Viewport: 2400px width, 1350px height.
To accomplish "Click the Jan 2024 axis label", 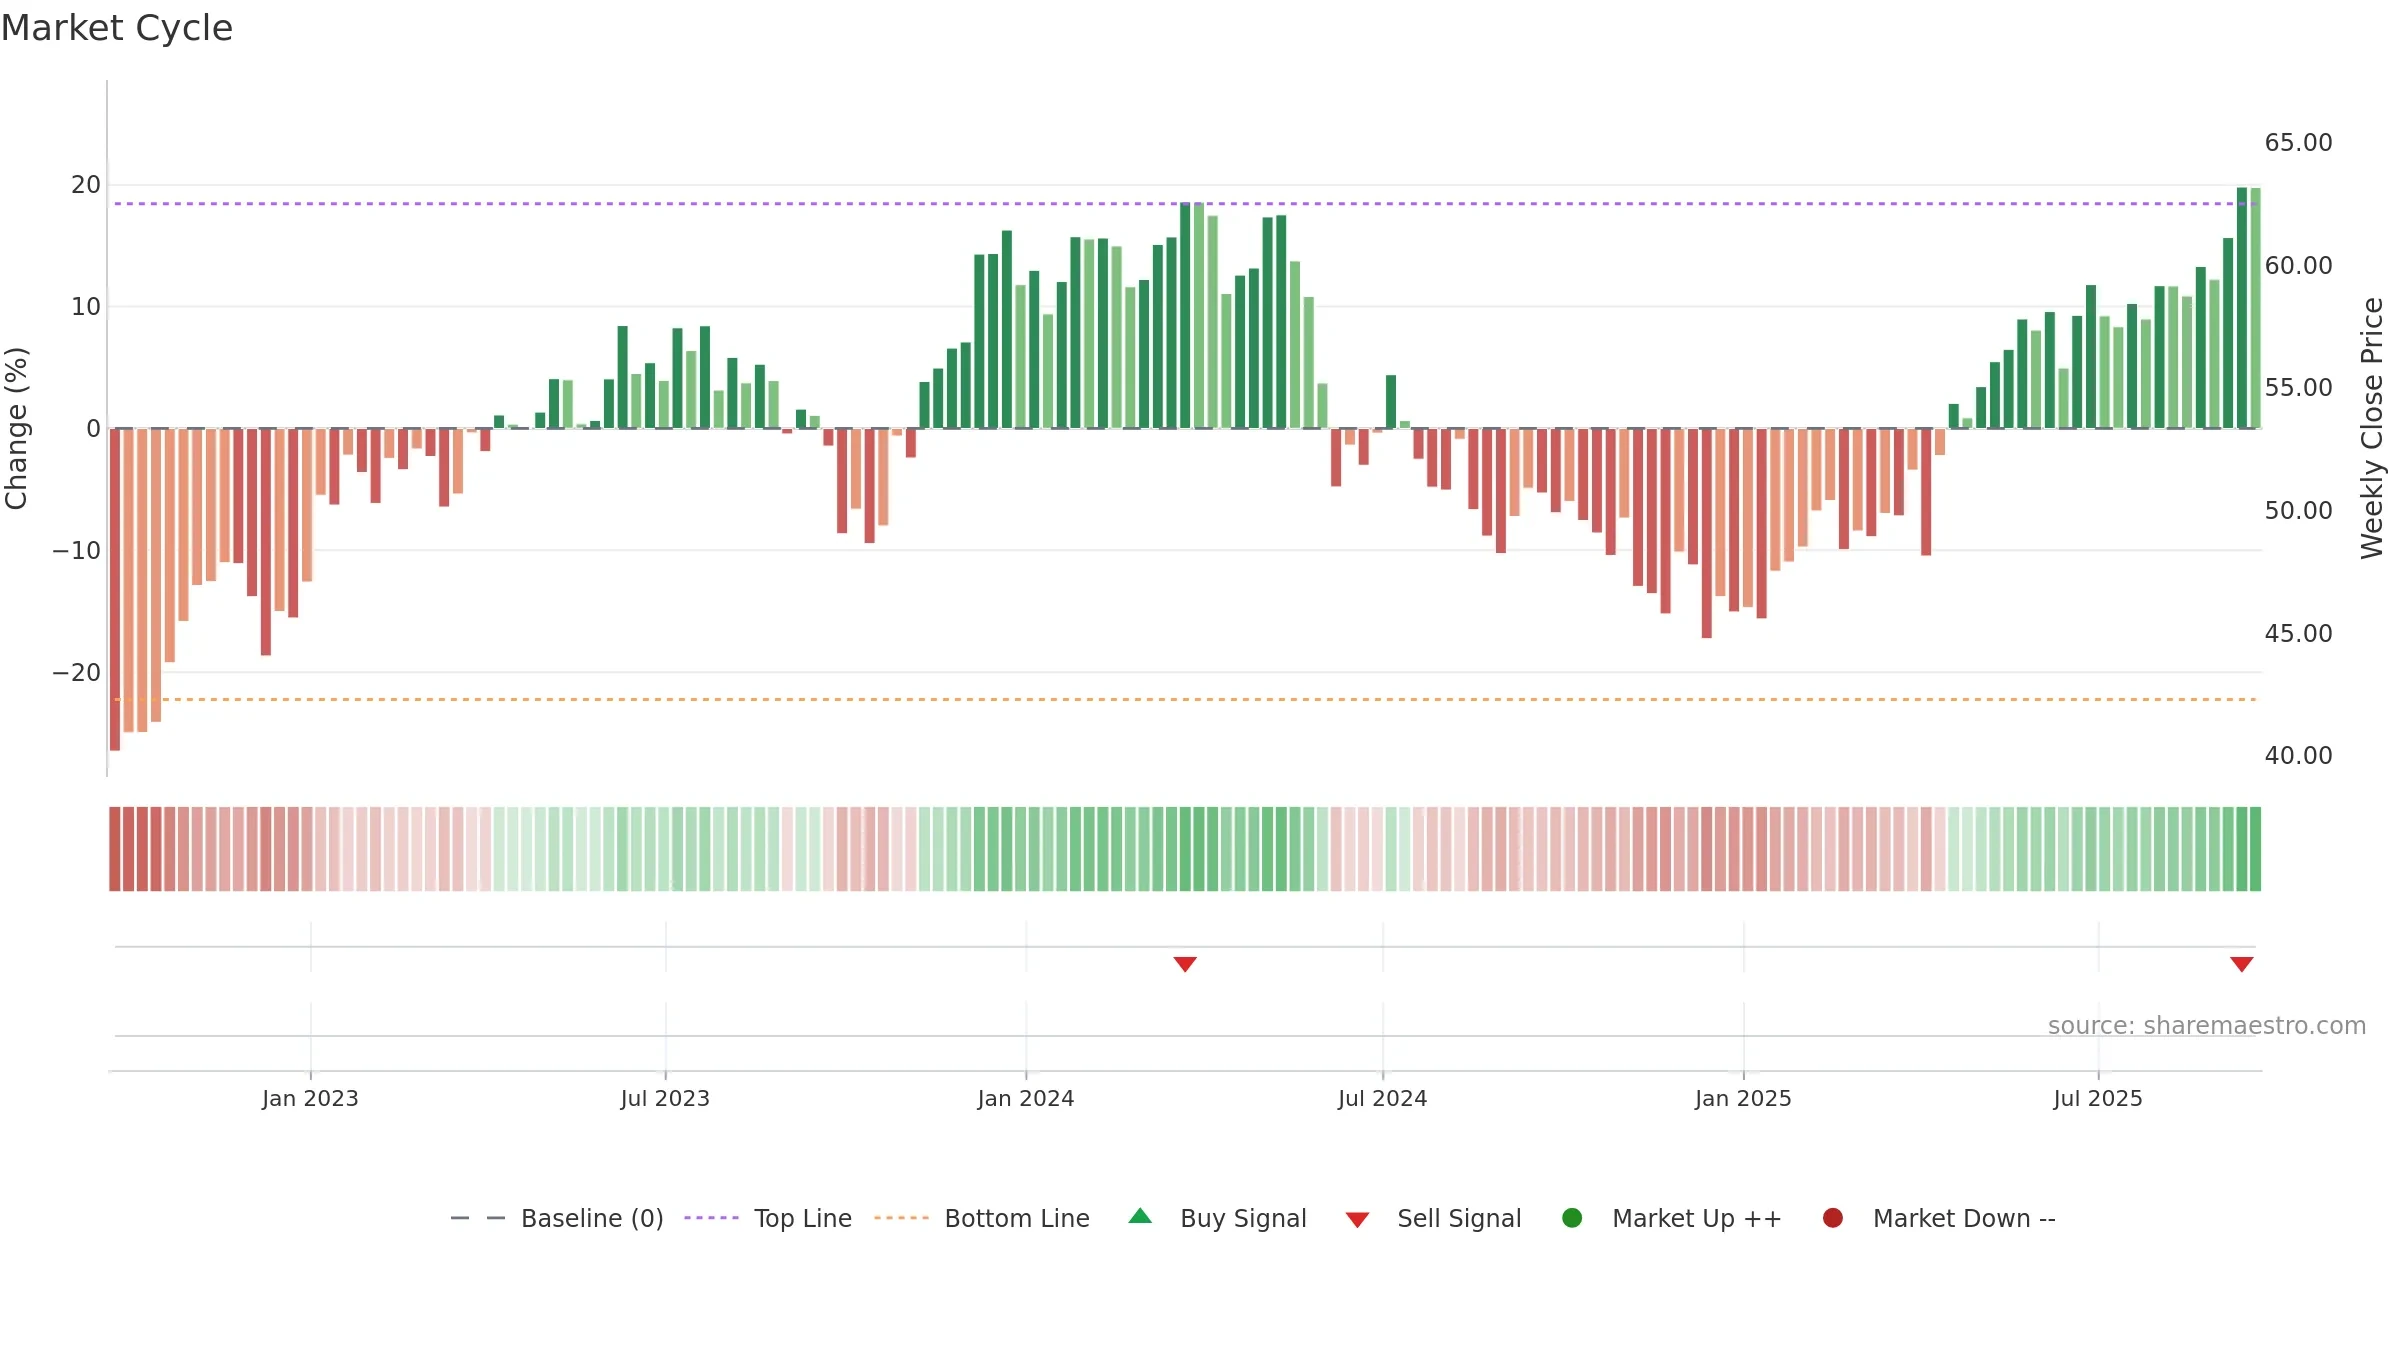I will click(1026, 1099).
